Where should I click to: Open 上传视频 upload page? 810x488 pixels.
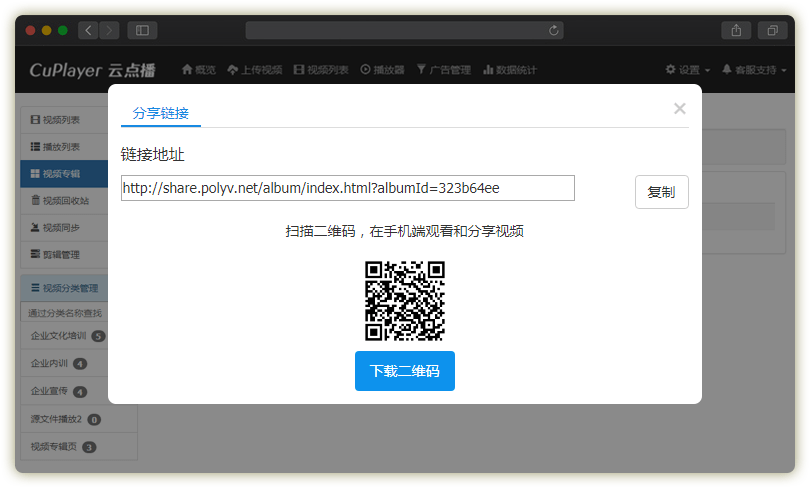255,70
